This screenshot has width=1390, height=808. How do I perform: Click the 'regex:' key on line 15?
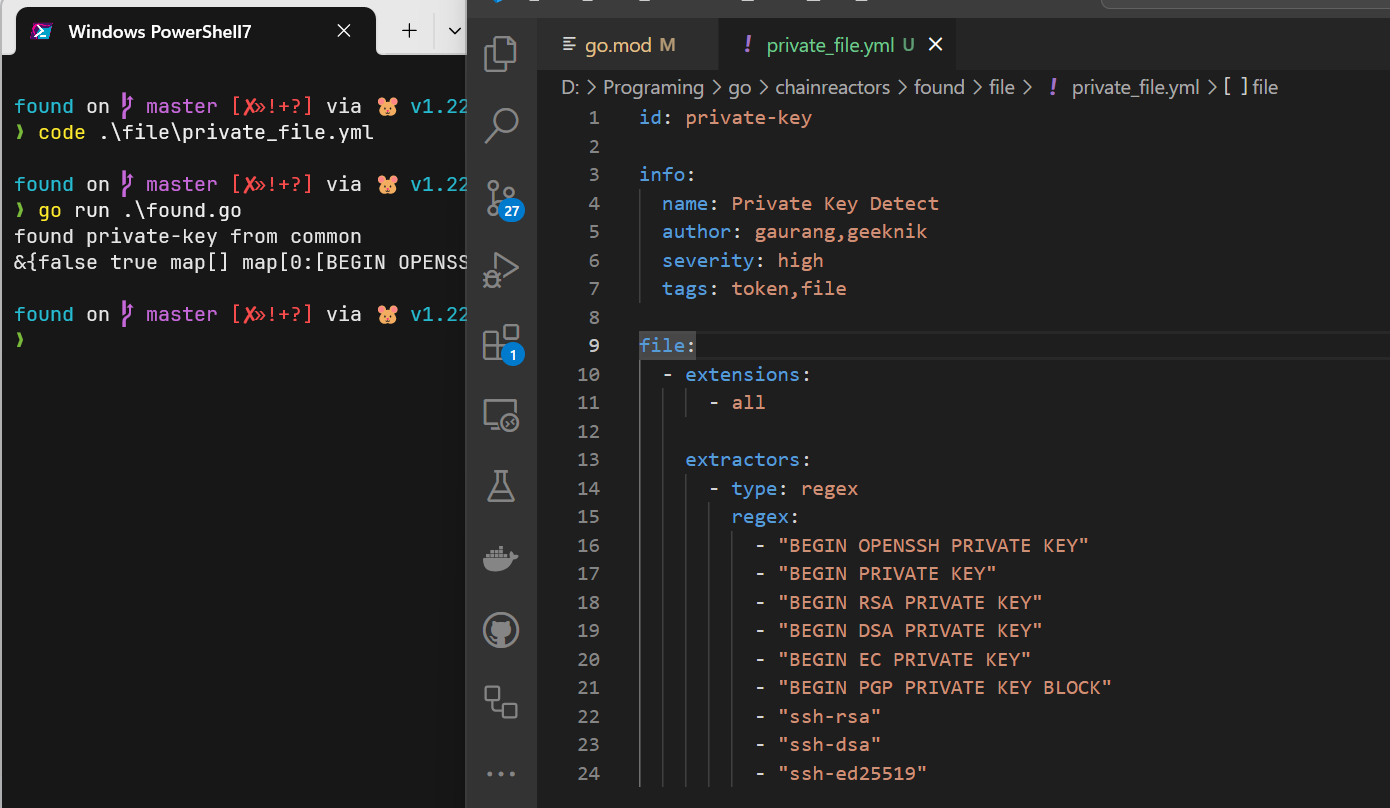765,517
